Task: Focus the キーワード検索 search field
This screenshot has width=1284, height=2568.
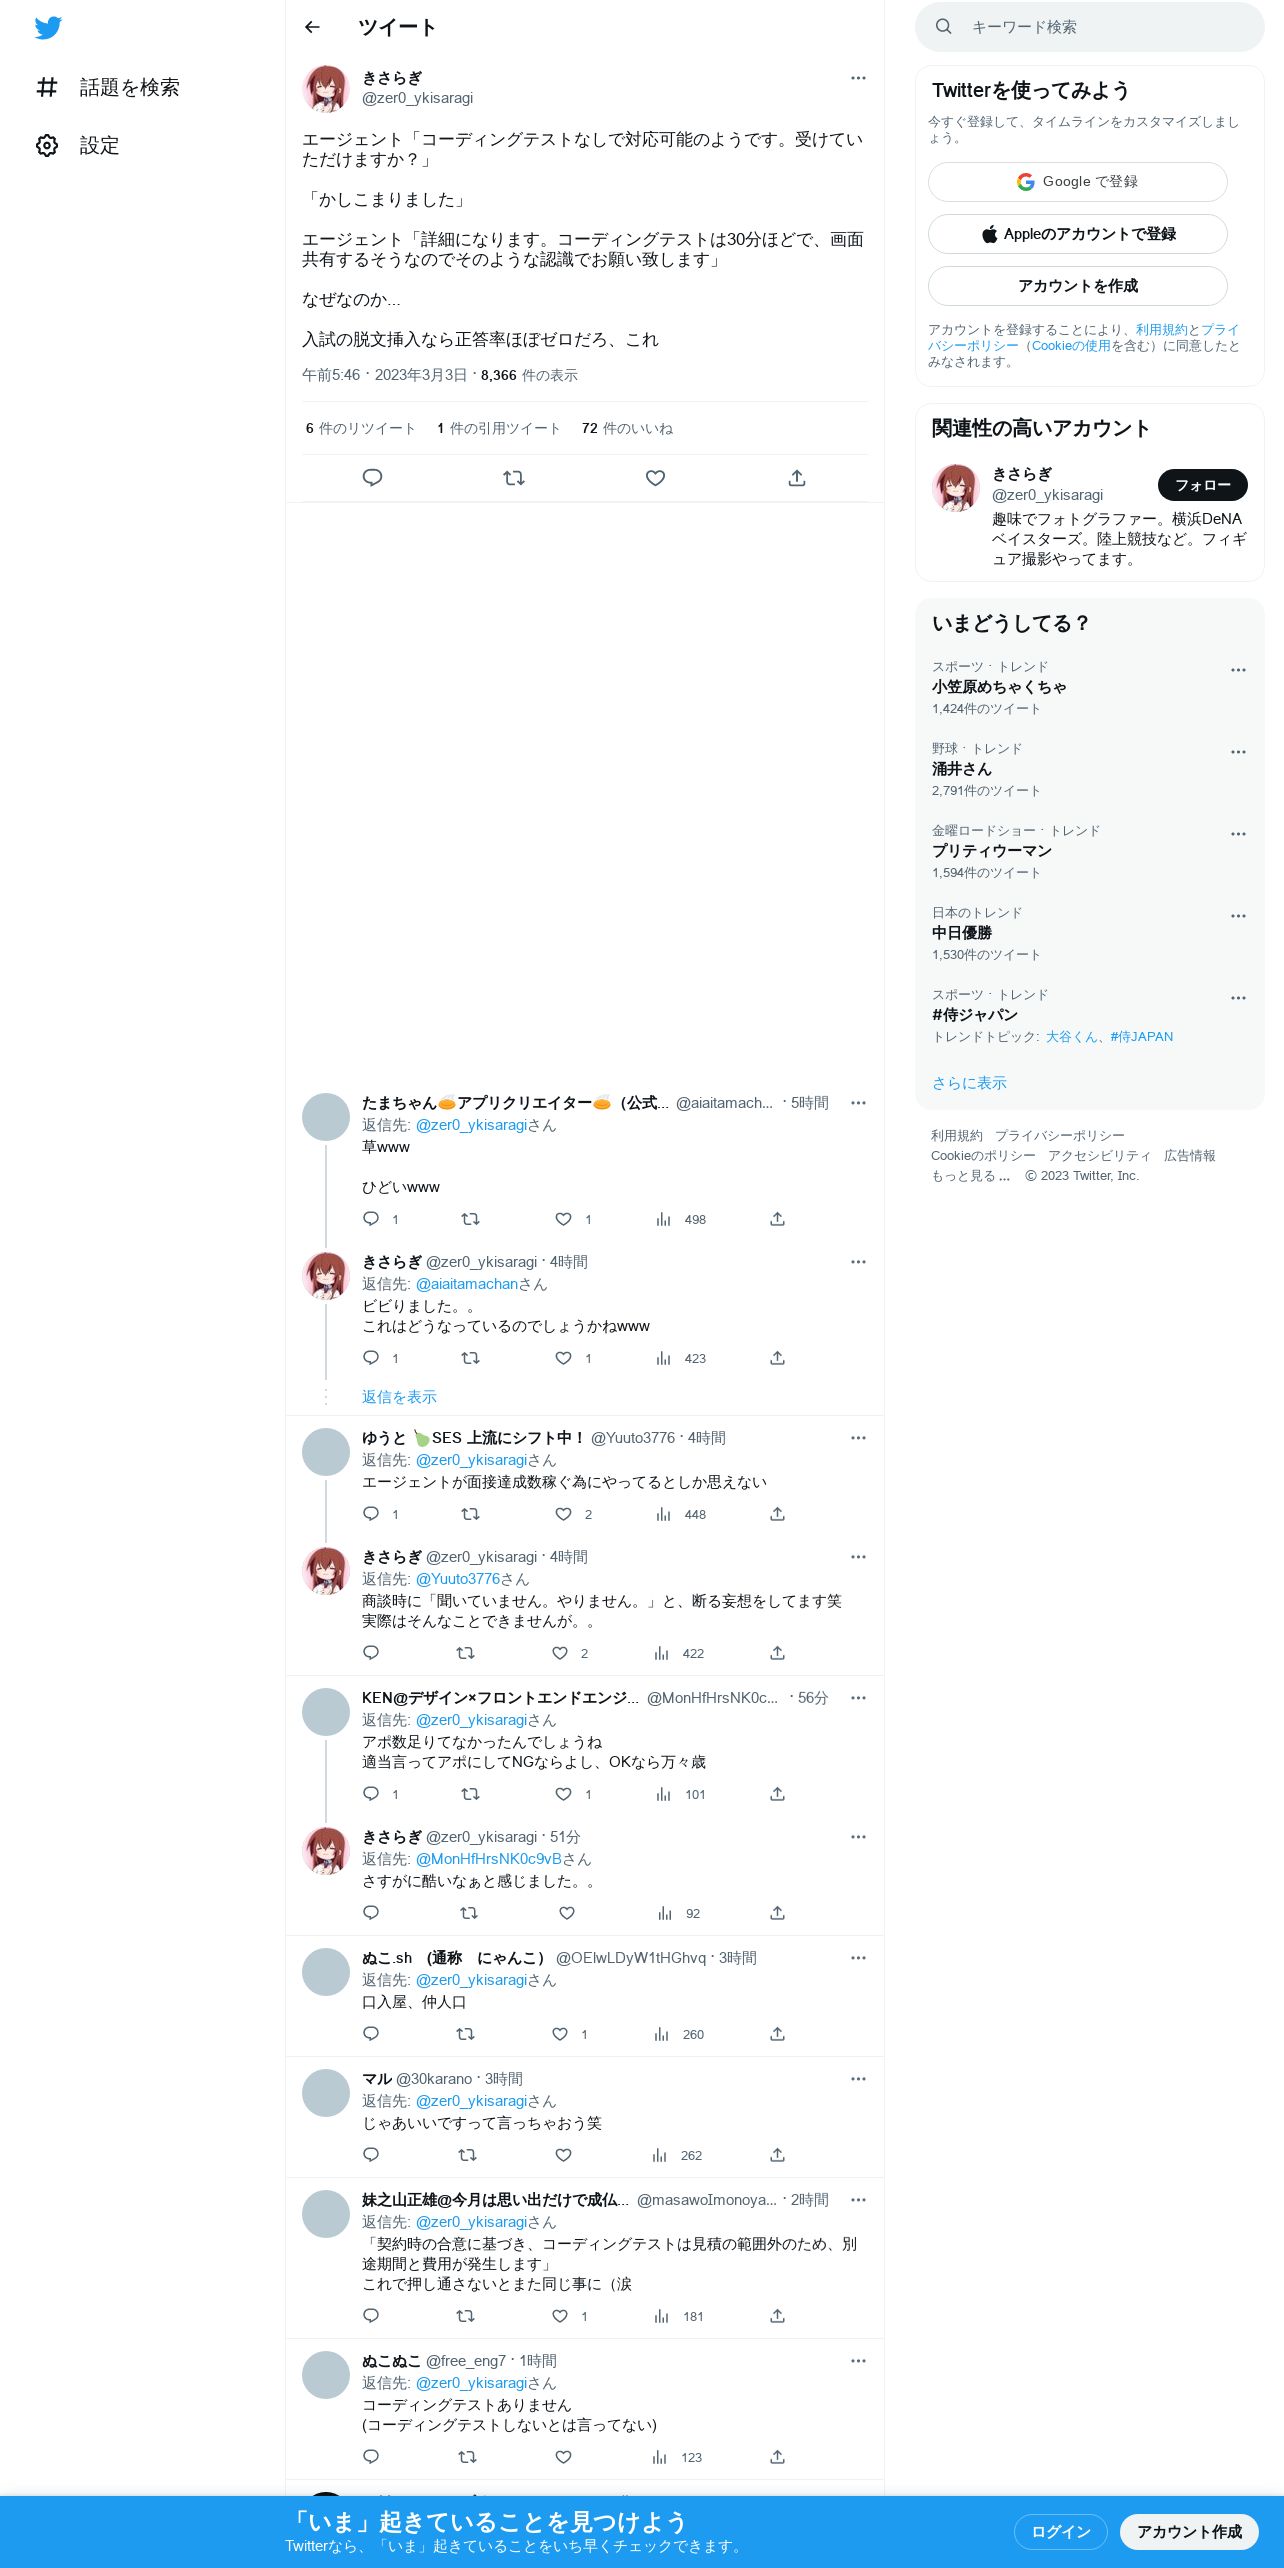Action: tap(1090, 27)
